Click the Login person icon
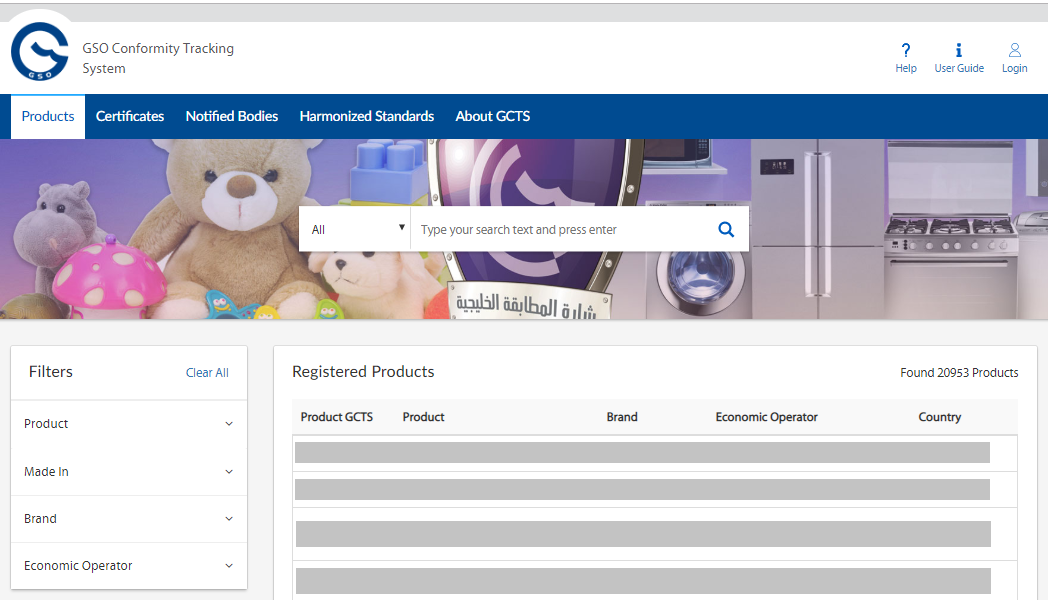This screenshot has height=600, width=1048. click(x=1014, y=50)
